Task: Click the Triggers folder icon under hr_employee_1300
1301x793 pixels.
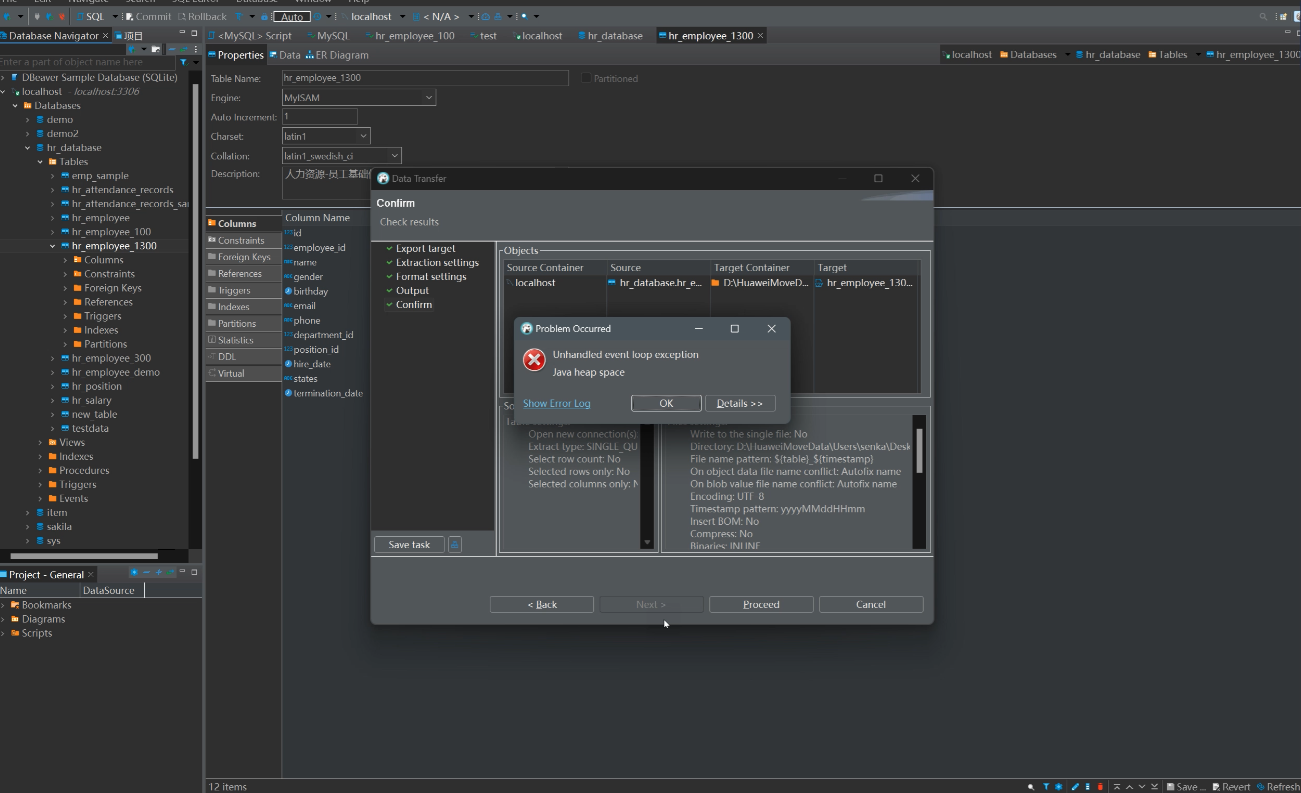Action: pyautogui.click(x=77, y=316)
